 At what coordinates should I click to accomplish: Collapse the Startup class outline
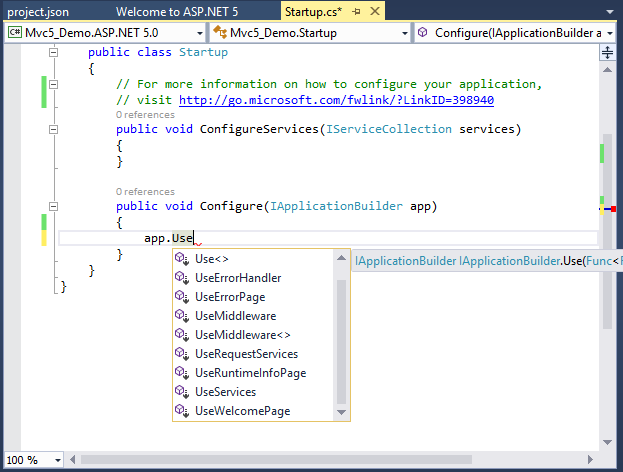click(53, 52)
